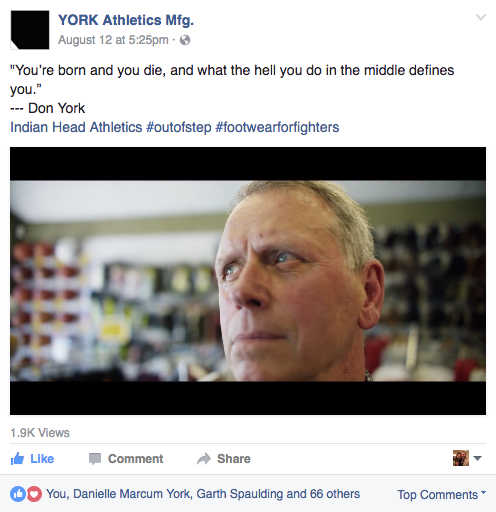Click the #footwearforfighters hashtag

[277, 127]
